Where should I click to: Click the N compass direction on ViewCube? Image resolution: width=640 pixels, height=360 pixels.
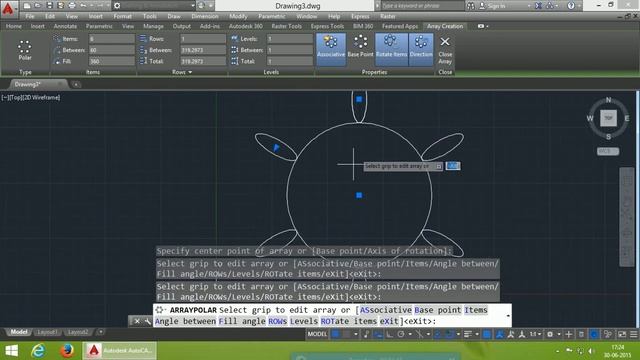pos(608,100)
